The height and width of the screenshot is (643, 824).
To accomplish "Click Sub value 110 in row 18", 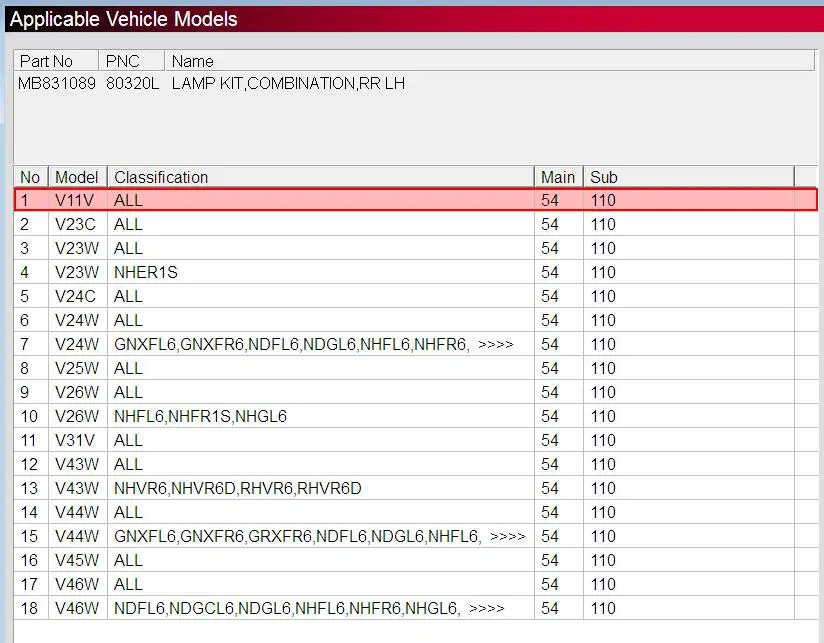I will (x=603, y=608).
